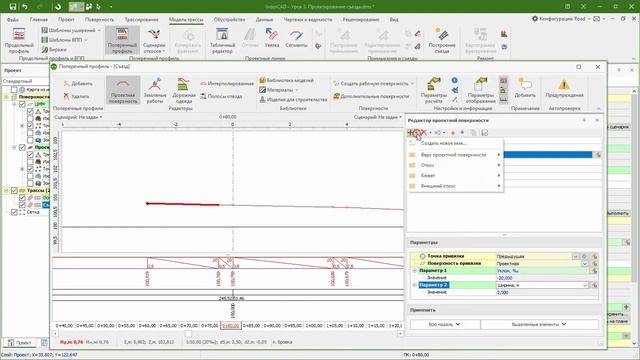Open the Продольный профиль tool in the ribbon
Image resolution: width=640 pixels, height=360 pixels.
click(x=19, y=41)
